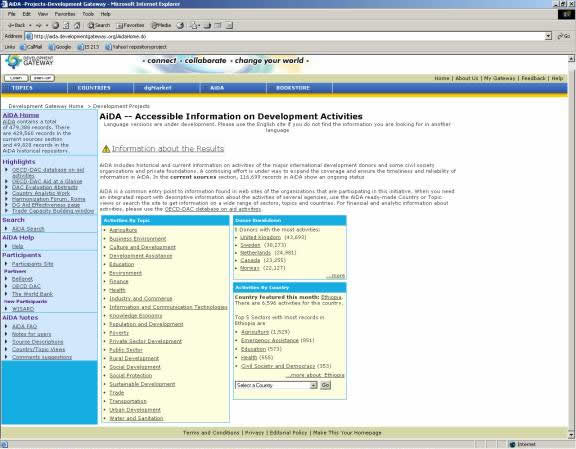Open the Make This Your Homepage footer link
This screenshot has width=576, height=449.
point(347,433)
